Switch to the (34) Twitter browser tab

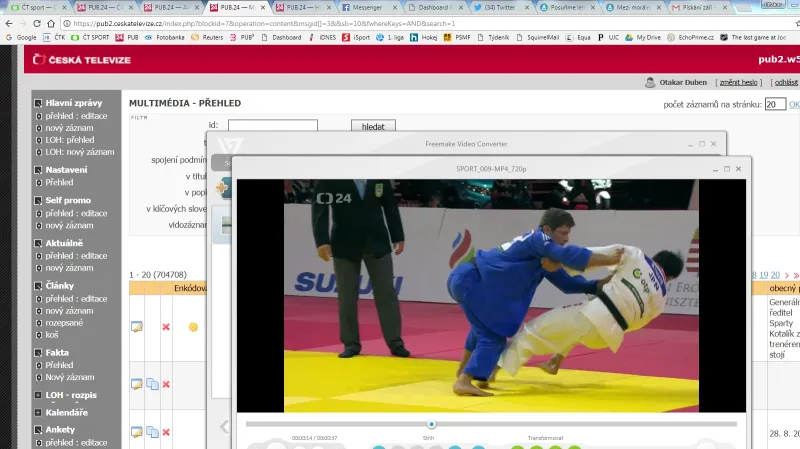[x=499, y=7]
